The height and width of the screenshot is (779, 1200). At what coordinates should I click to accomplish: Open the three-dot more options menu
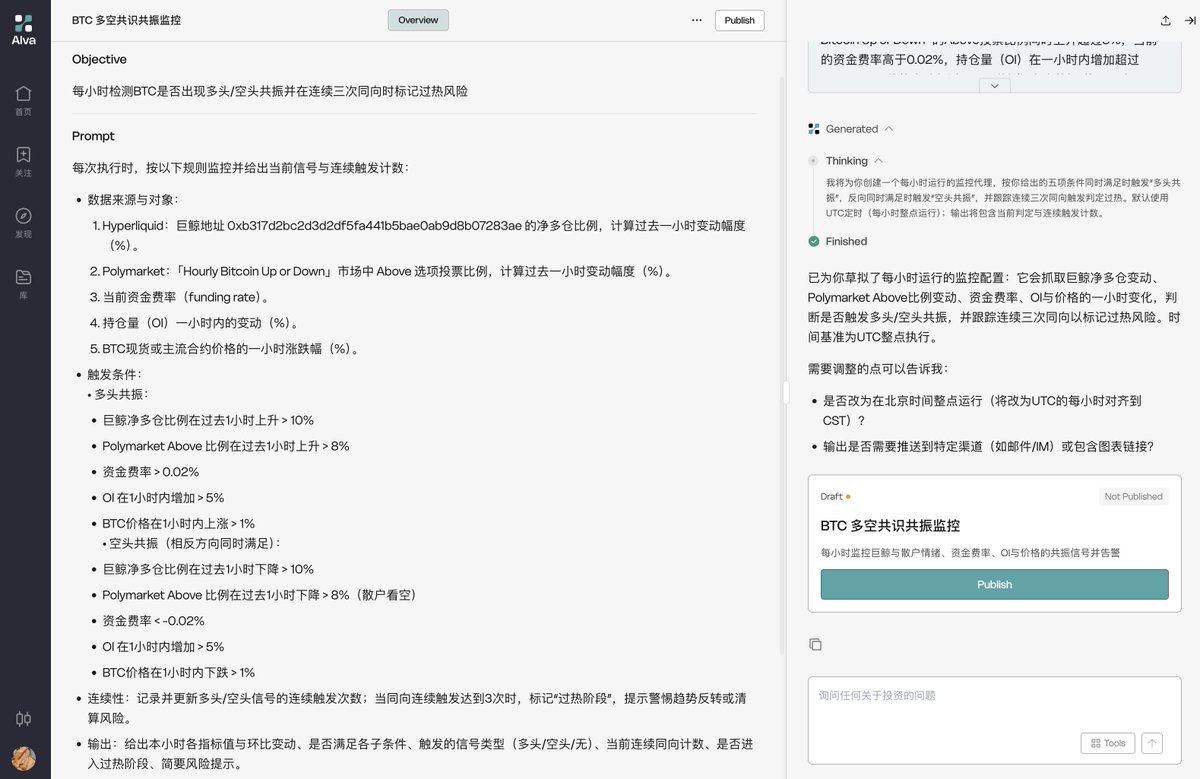click(696, 20)
